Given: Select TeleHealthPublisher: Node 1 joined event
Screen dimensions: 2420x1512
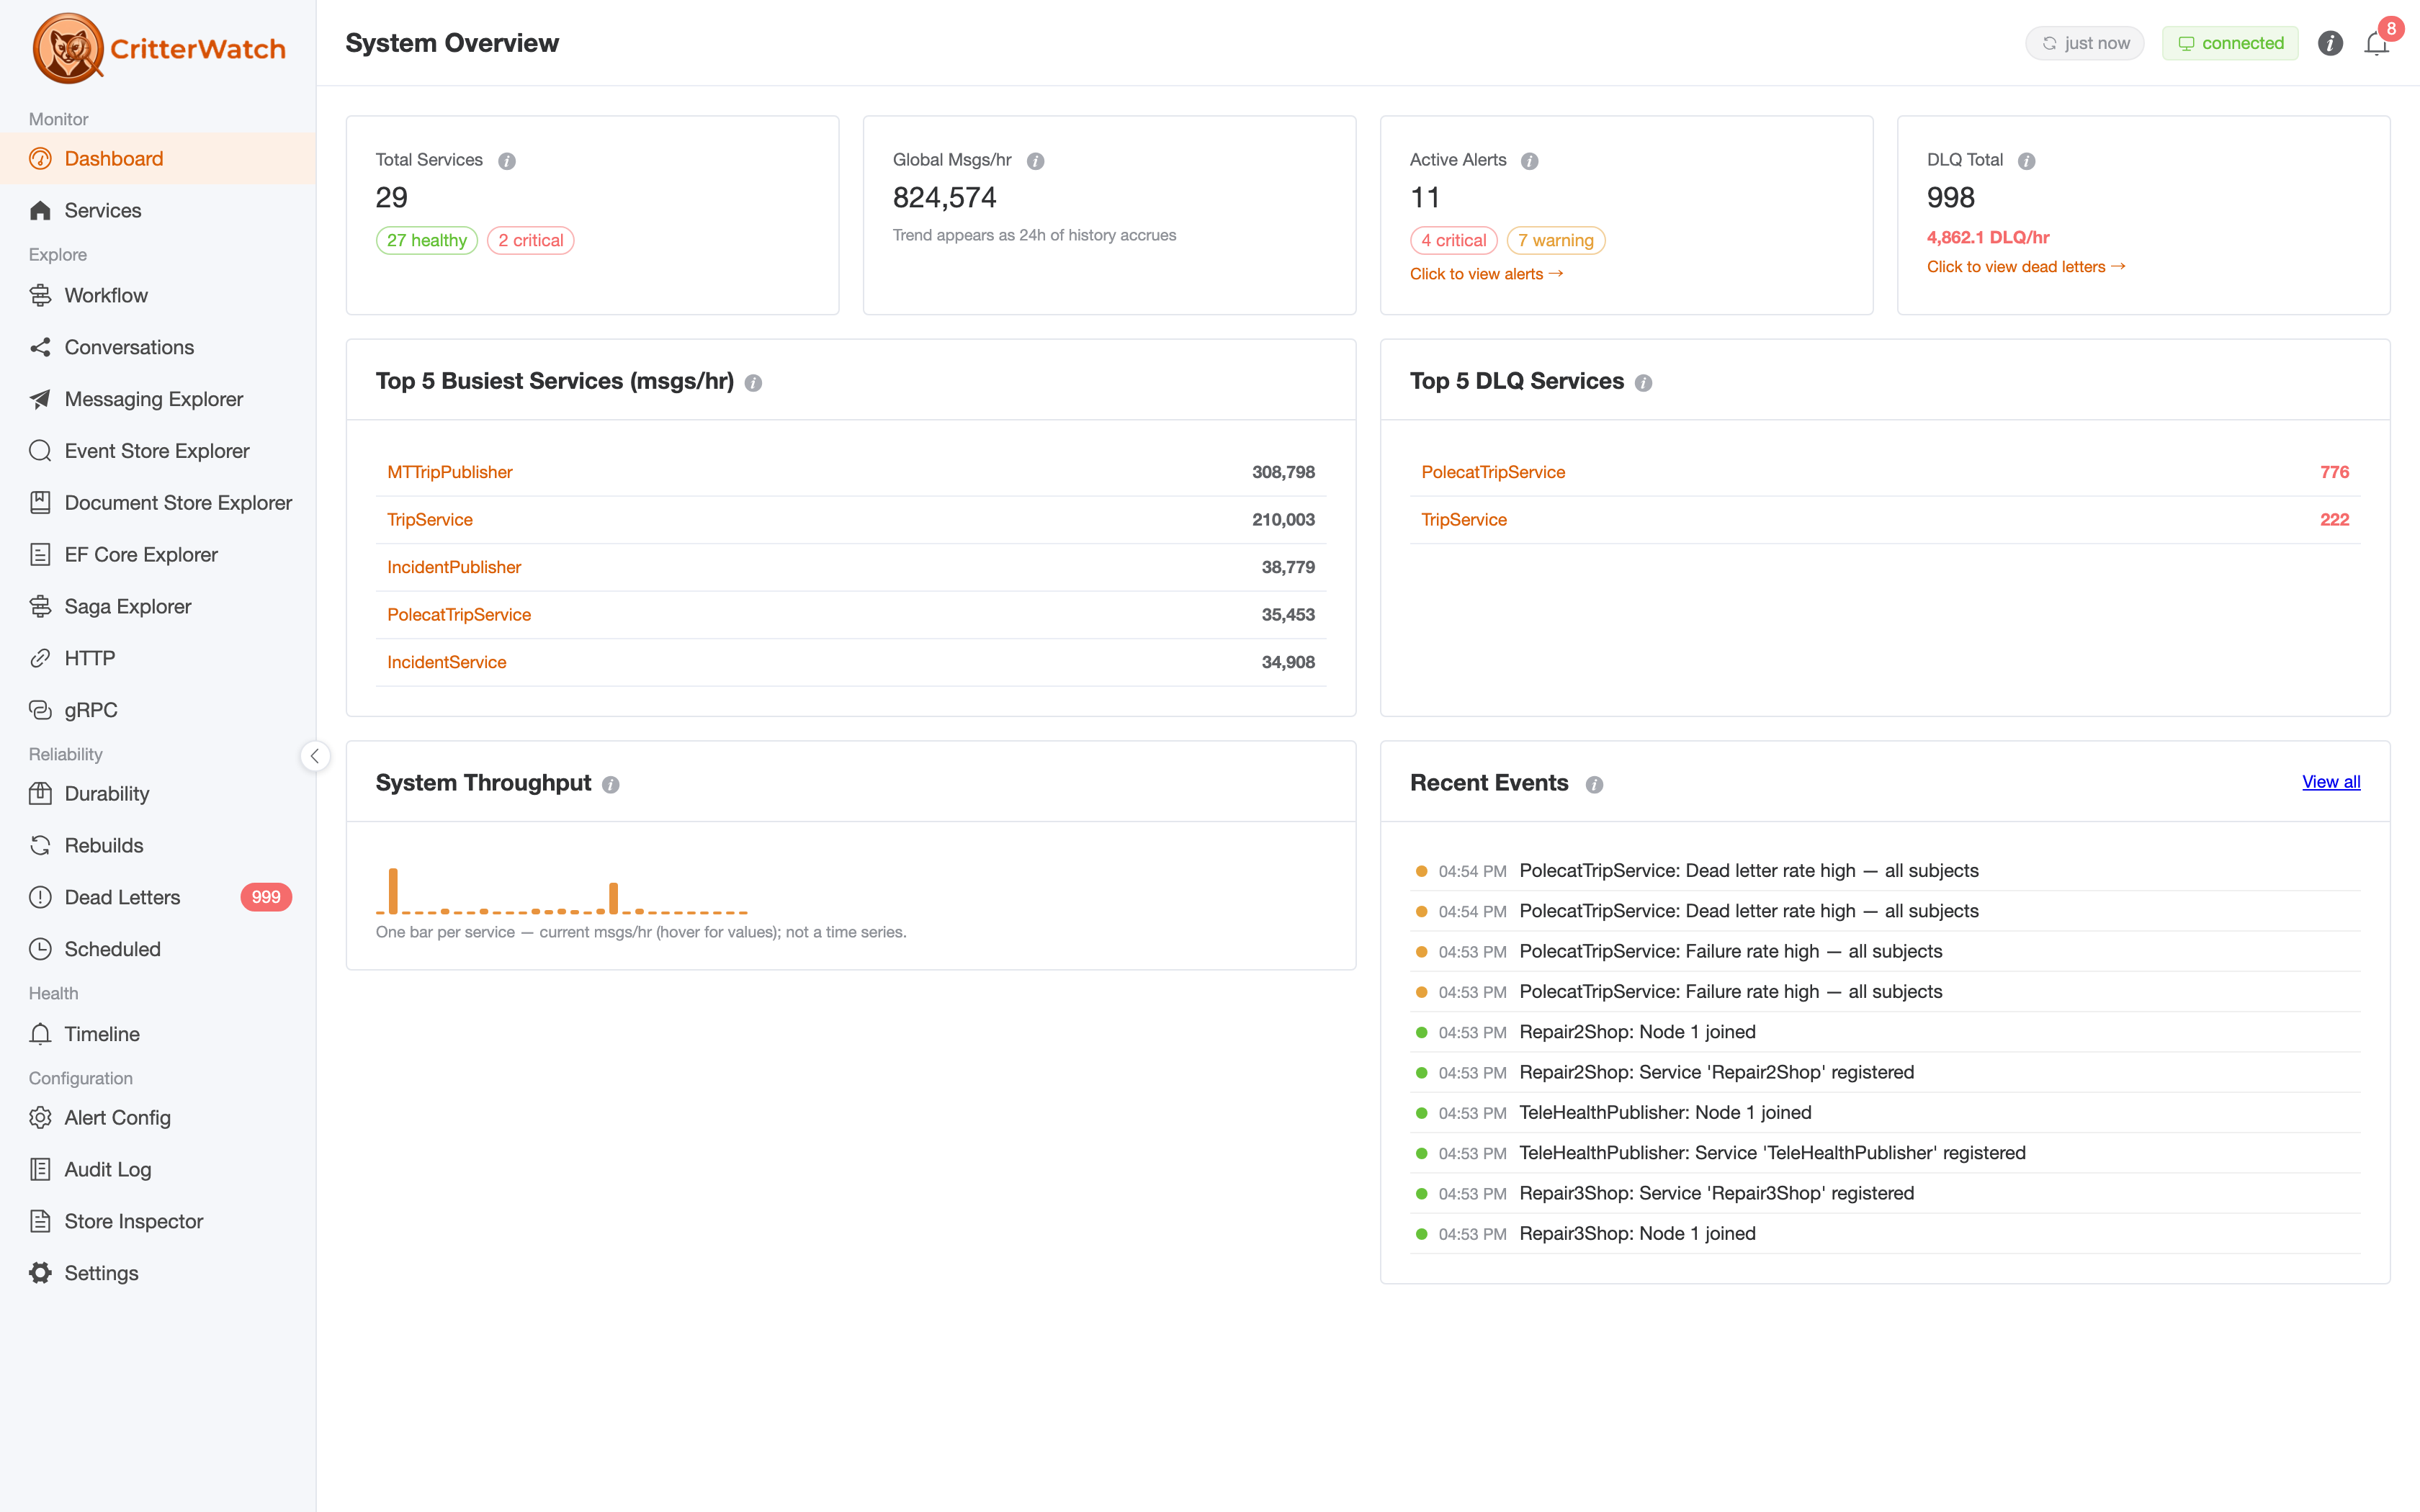Looking at the screenshot, I should (1885, 1113).
